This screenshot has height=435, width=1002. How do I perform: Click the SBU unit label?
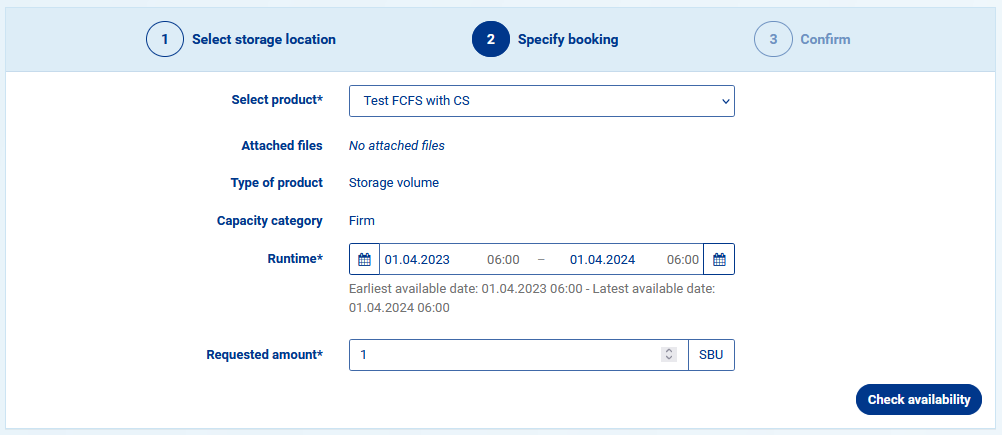pyautogui.click(x=711, y=355)
